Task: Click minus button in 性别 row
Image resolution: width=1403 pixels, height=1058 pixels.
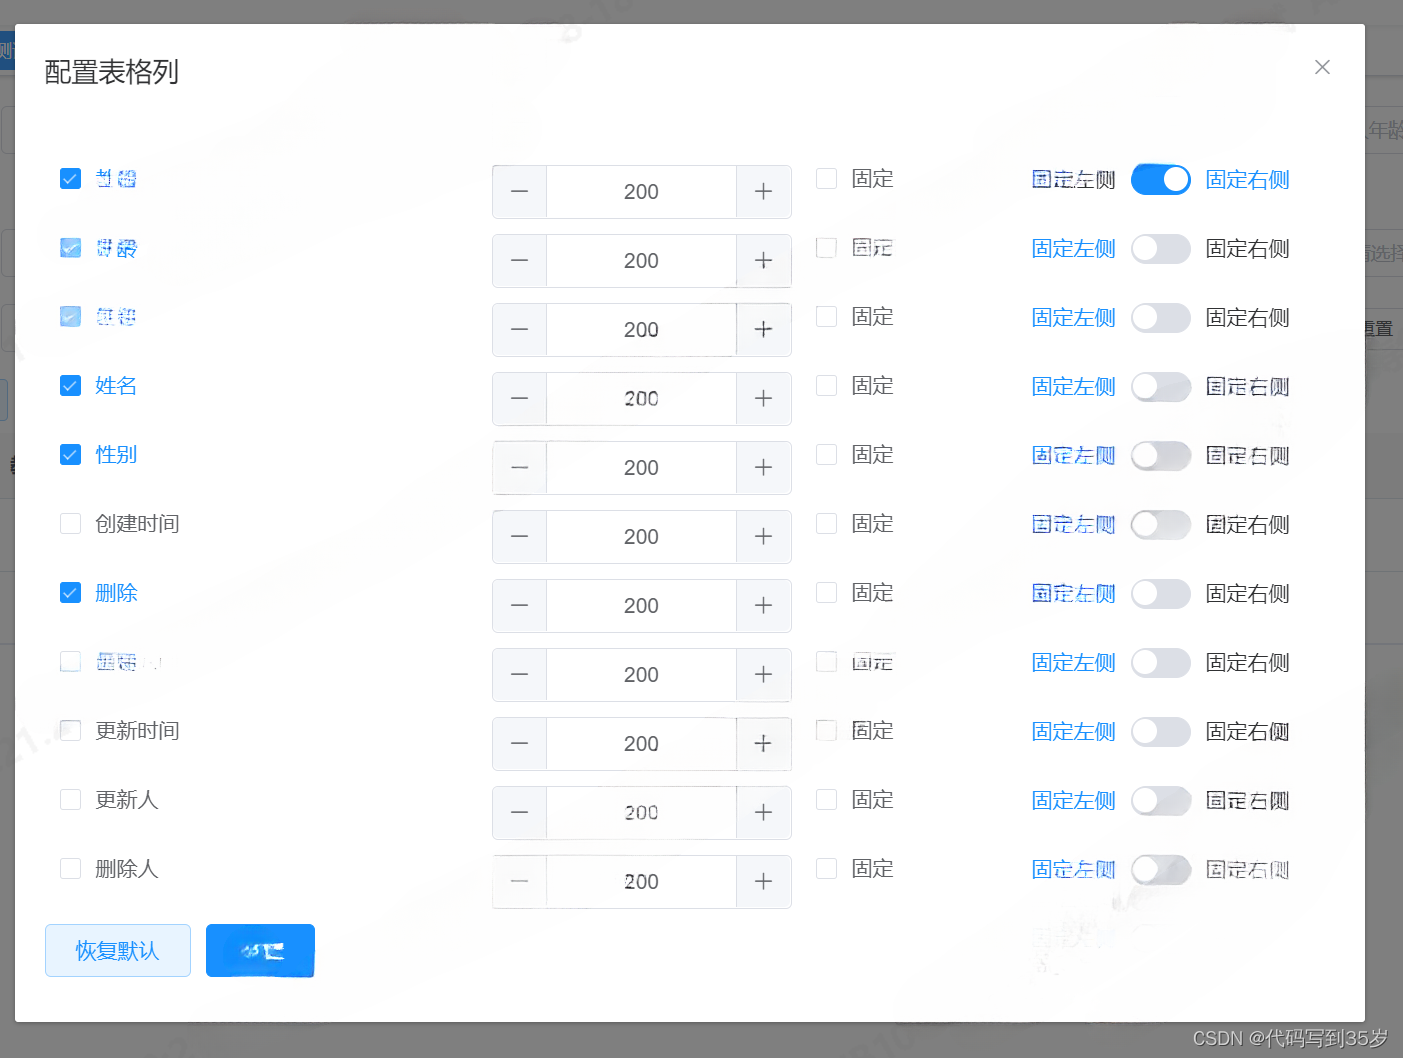Action: click(519, 468)
